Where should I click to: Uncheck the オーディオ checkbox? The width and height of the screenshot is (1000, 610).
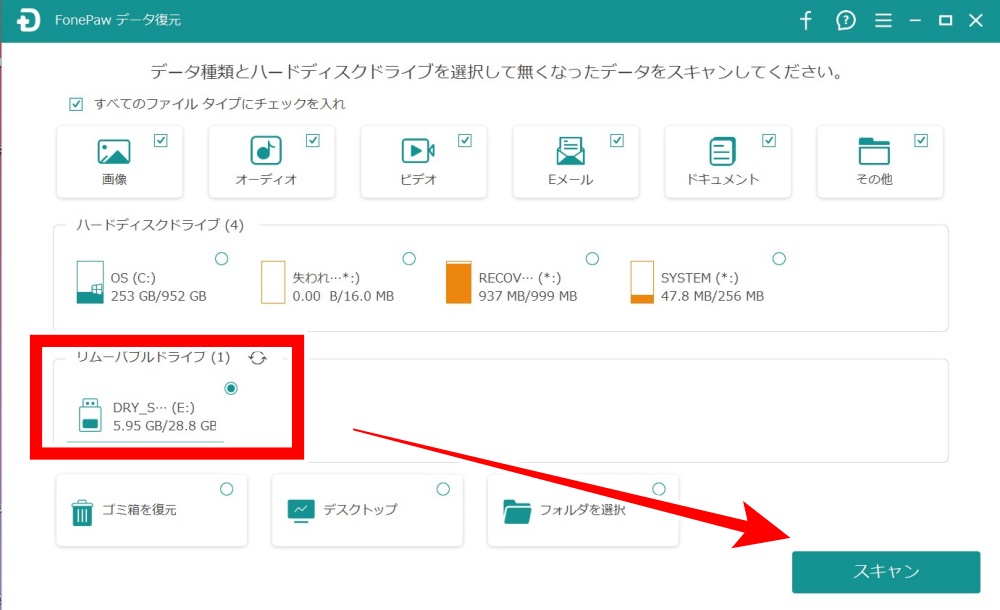[312, 140]
